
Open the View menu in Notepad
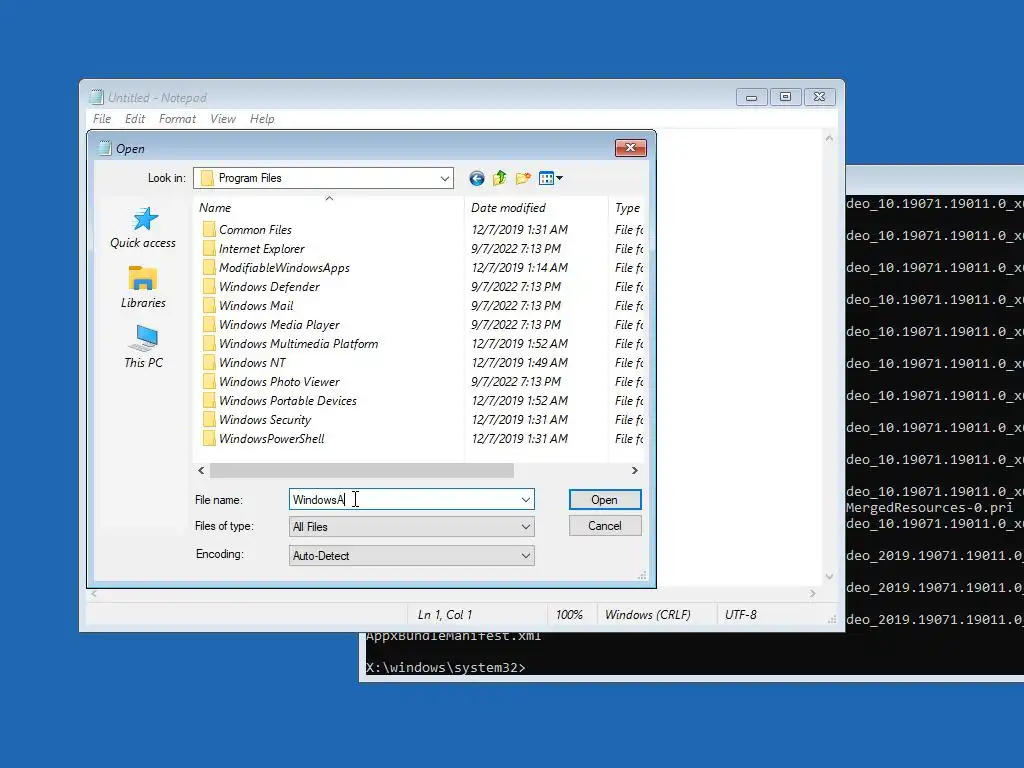pos(223,119)
